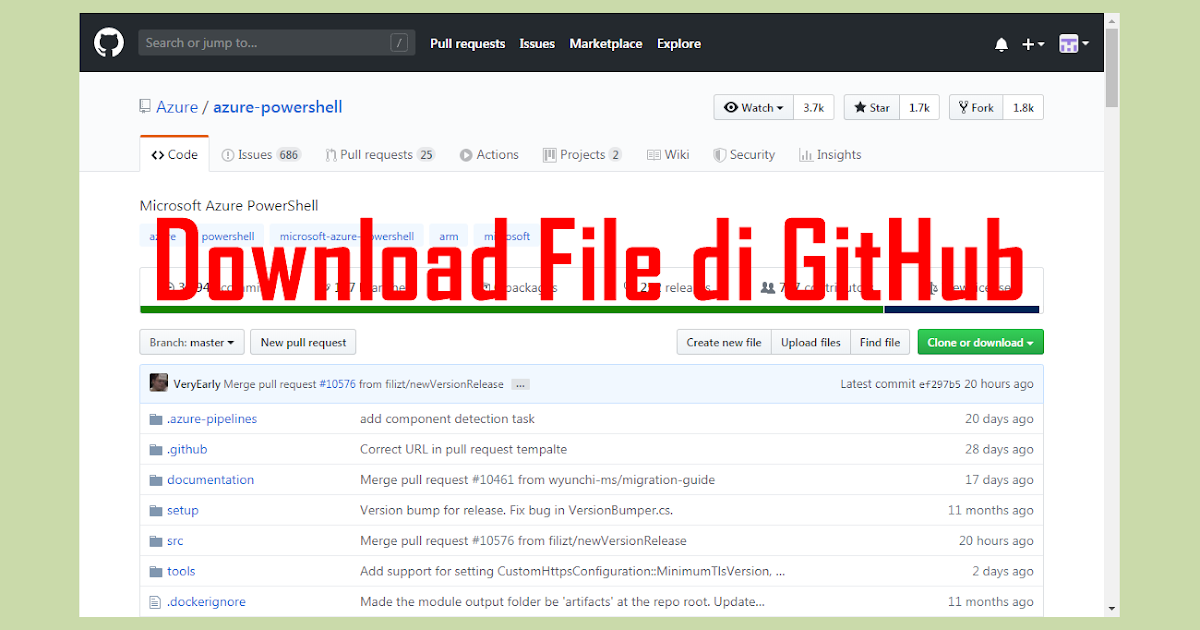Image resolution: width=1200 pixels, height=630 pixels.
Task: Open 'Correct URL in pull request tempalte' commit
Action: click(x=463, y=450)
